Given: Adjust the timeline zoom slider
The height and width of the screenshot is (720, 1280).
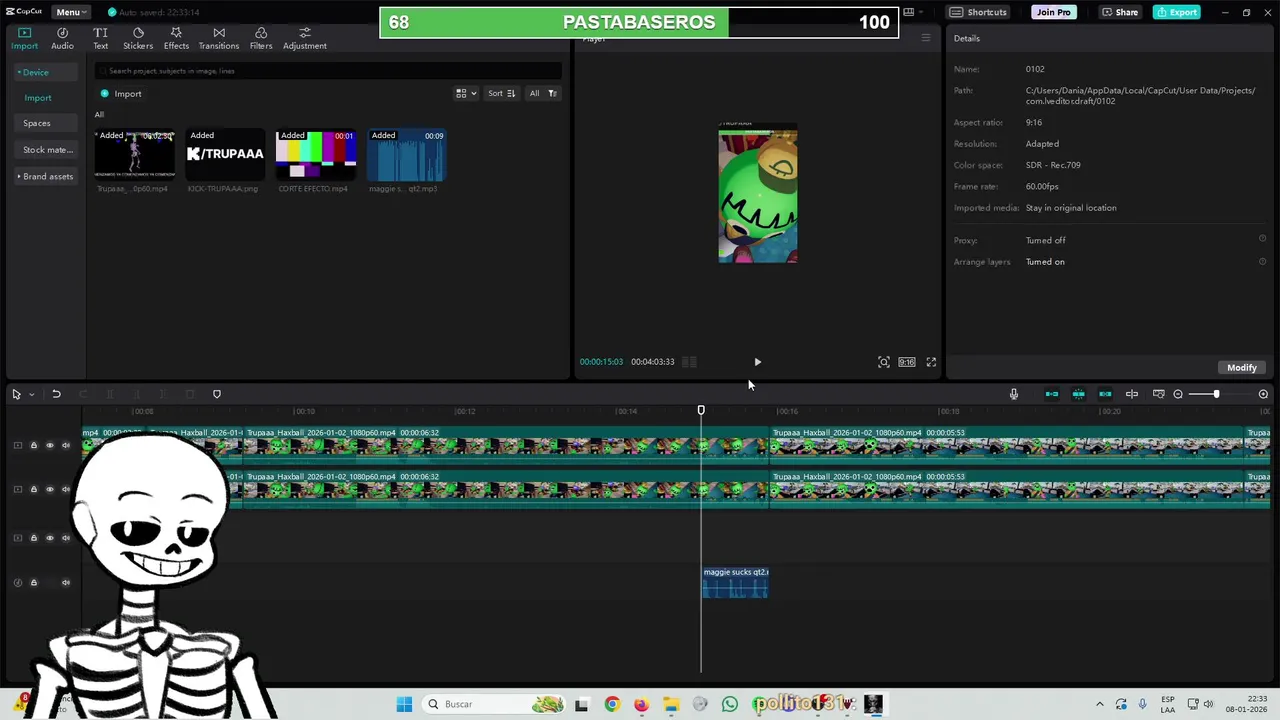Looking at the screenshot, I should pos(1216,394).
